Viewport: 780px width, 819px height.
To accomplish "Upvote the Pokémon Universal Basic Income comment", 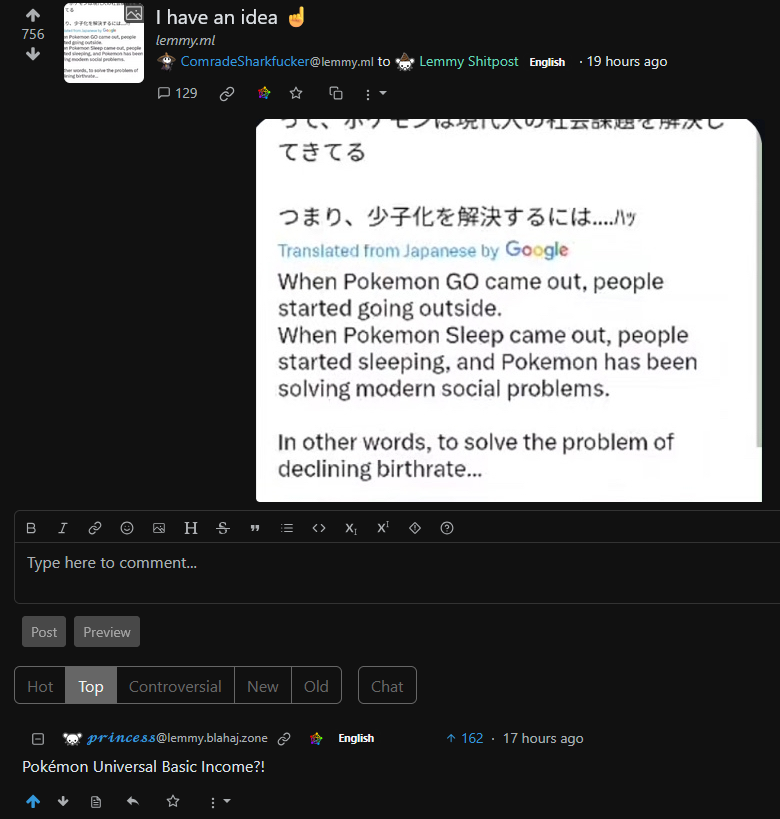I will pos(33,801).
